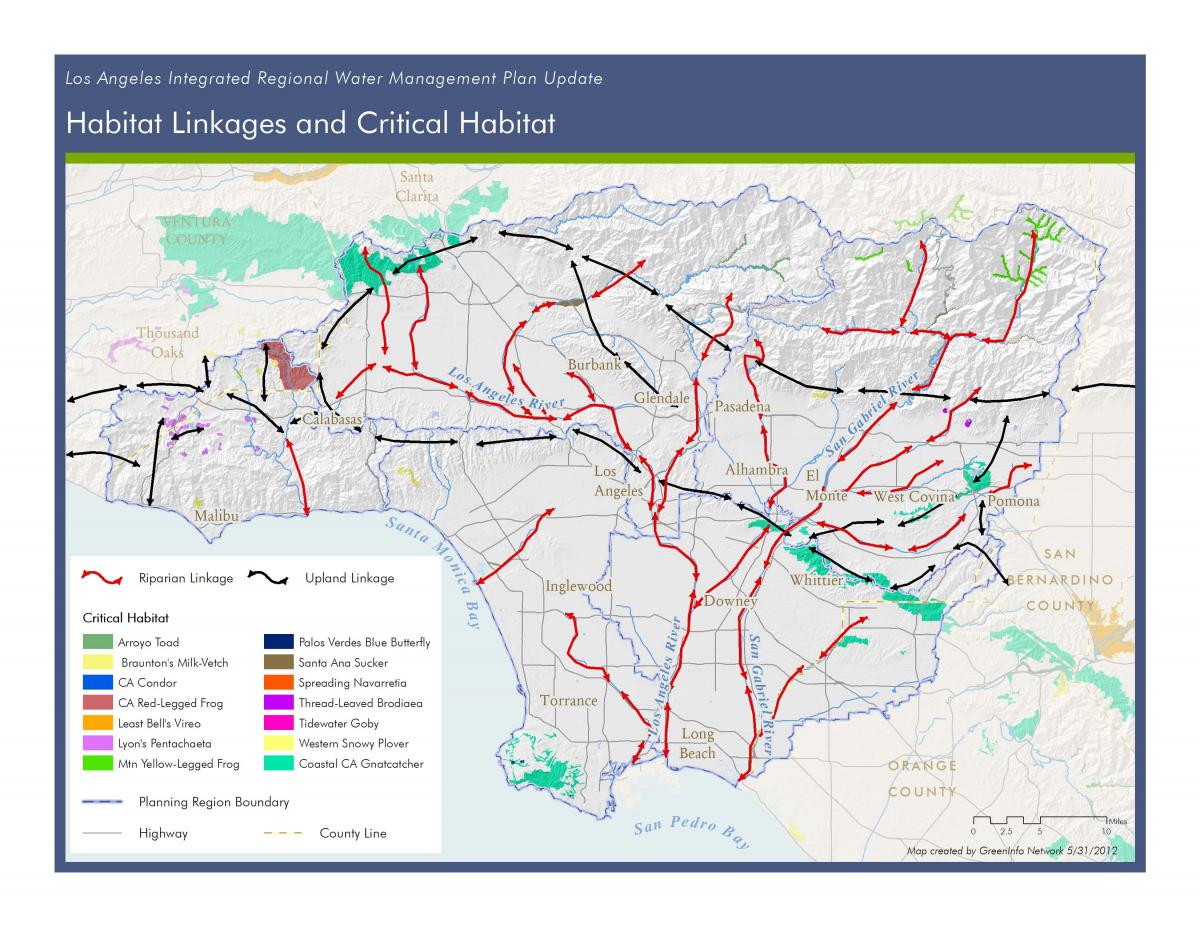1200x927 pixels.
Task: Click the Glendale map label
Action: [662, 398]
